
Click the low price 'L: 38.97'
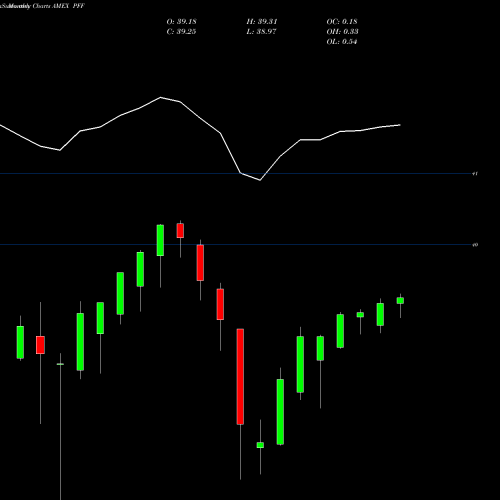click(262, 32)
